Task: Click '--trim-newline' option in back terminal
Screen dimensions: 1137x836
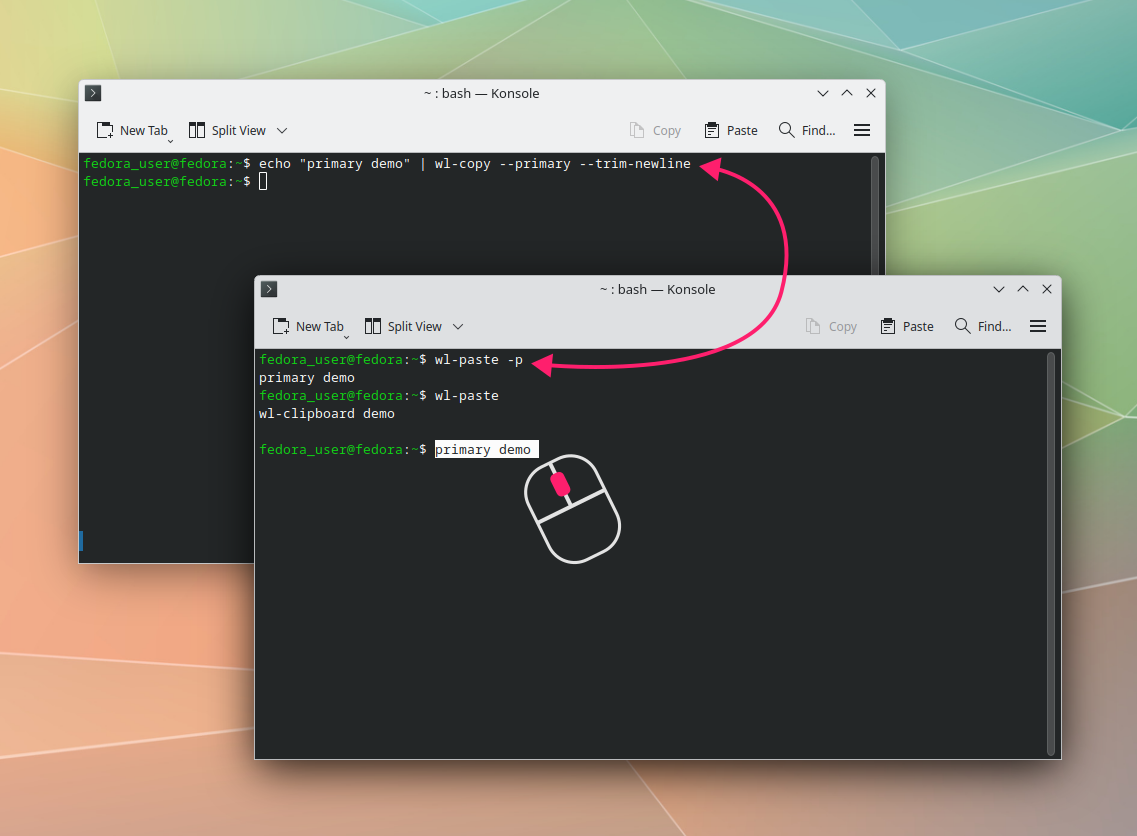Action: point(634,164)
